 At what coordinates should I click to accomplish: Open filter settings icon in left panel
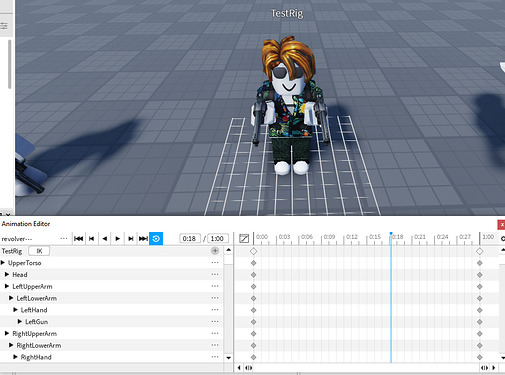(4, 26)
